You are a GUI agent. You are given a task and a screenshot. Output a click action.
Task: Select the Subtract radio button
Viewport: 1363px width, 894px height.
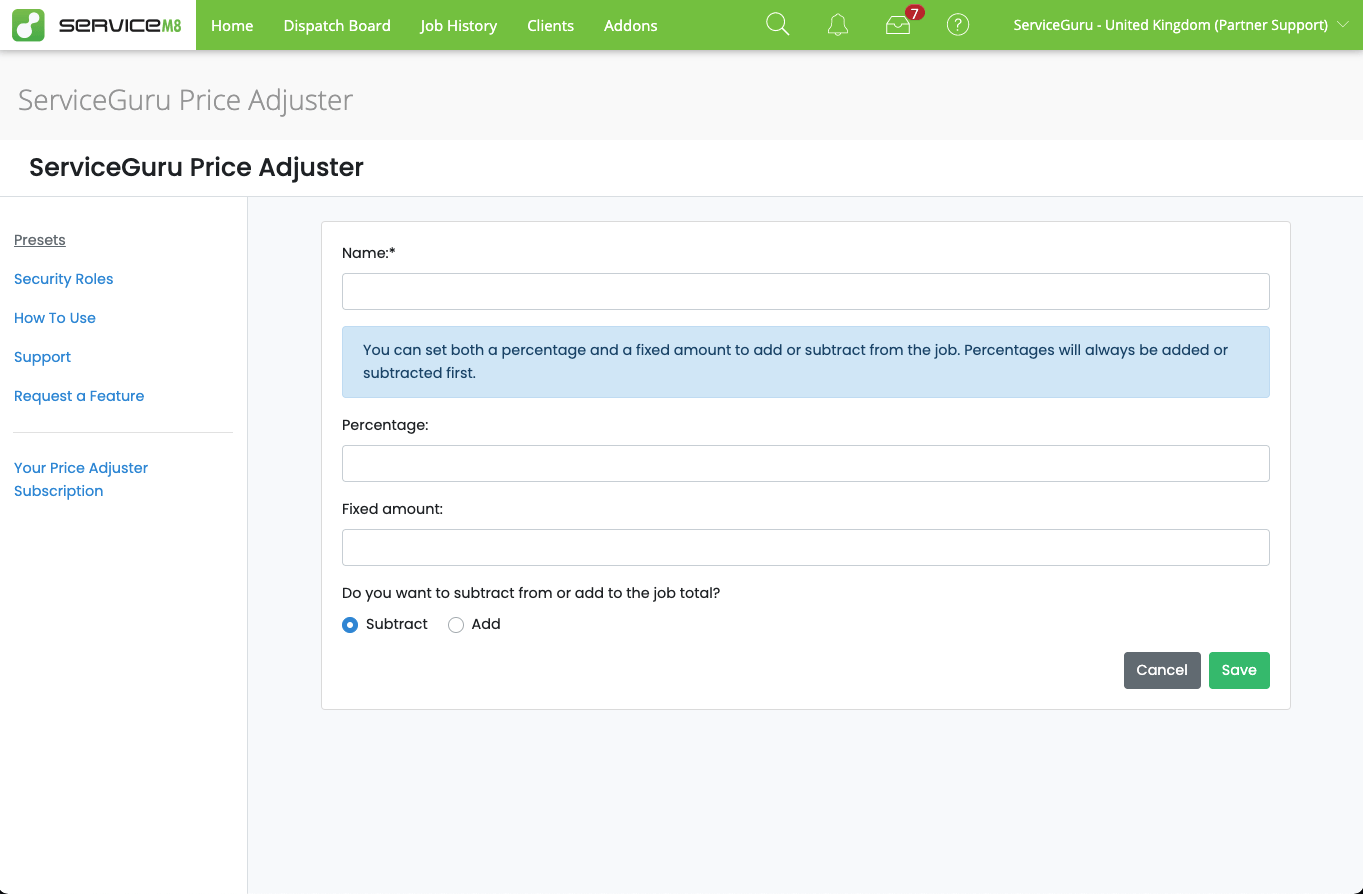350,625
